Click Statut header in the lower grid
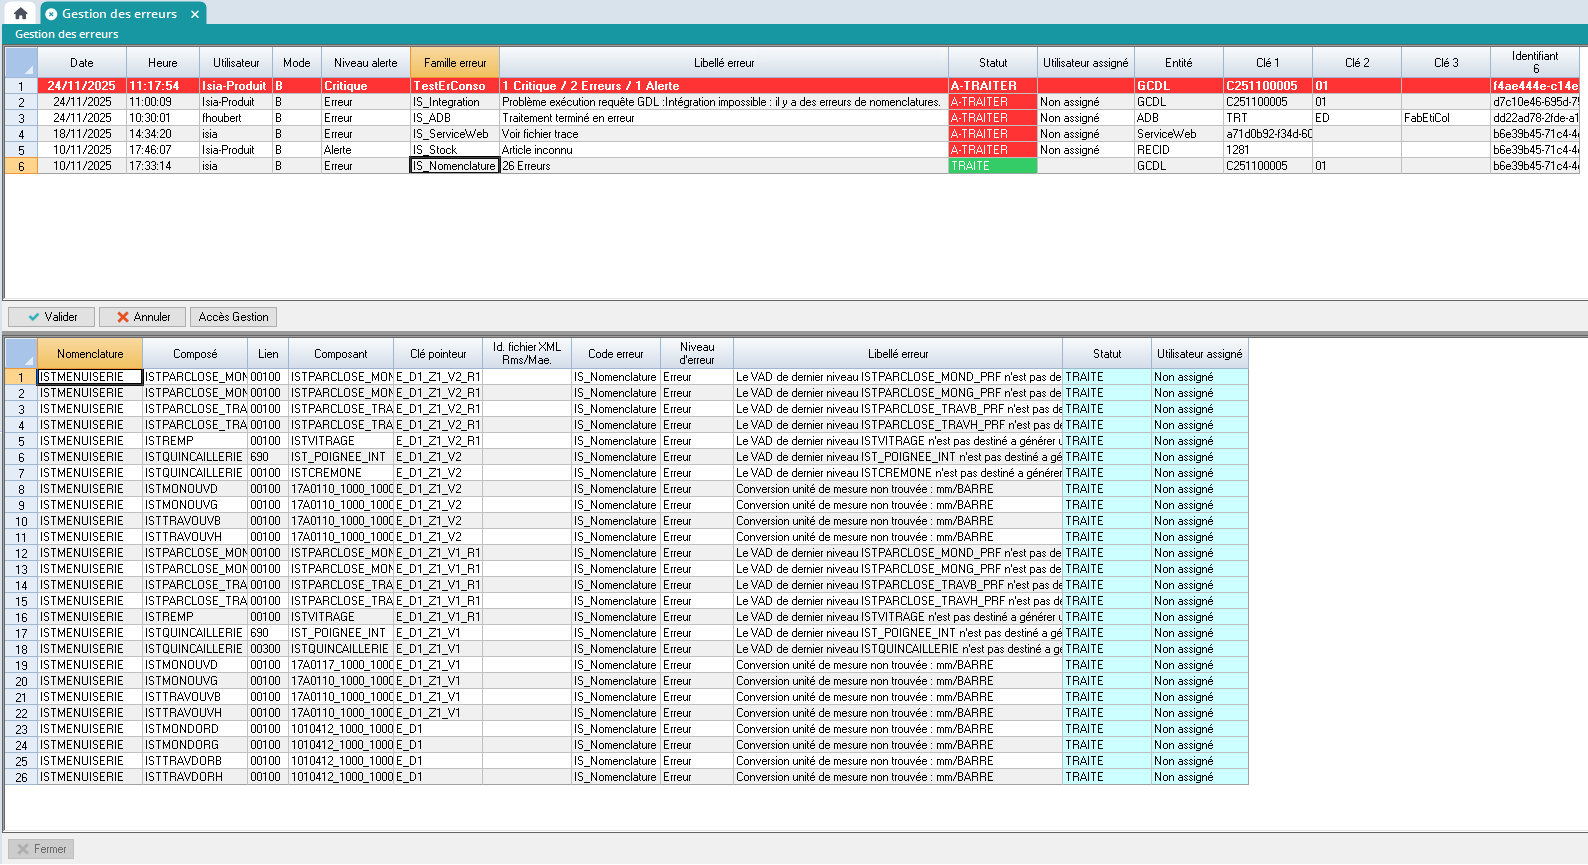This screenshot has width=1588, height=865. pyautogui.click(x=1106, y=354)
